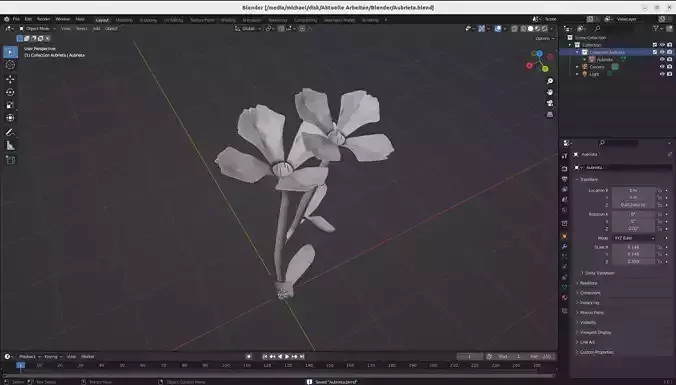Toggle X-ray viewport display
The height and width of the screenshot is (385, 676).
[514, 28]
